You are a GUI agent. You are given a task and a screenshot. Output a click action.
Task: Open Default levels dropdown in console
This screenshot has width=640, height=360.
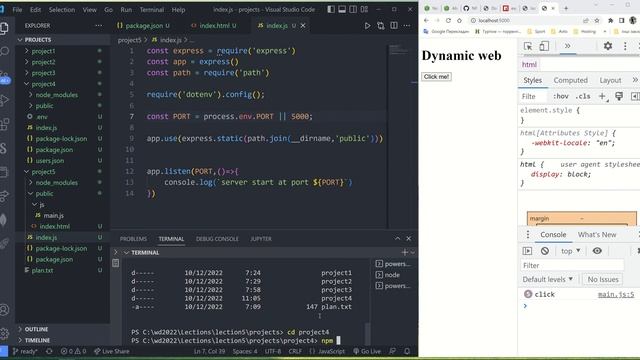548,280
